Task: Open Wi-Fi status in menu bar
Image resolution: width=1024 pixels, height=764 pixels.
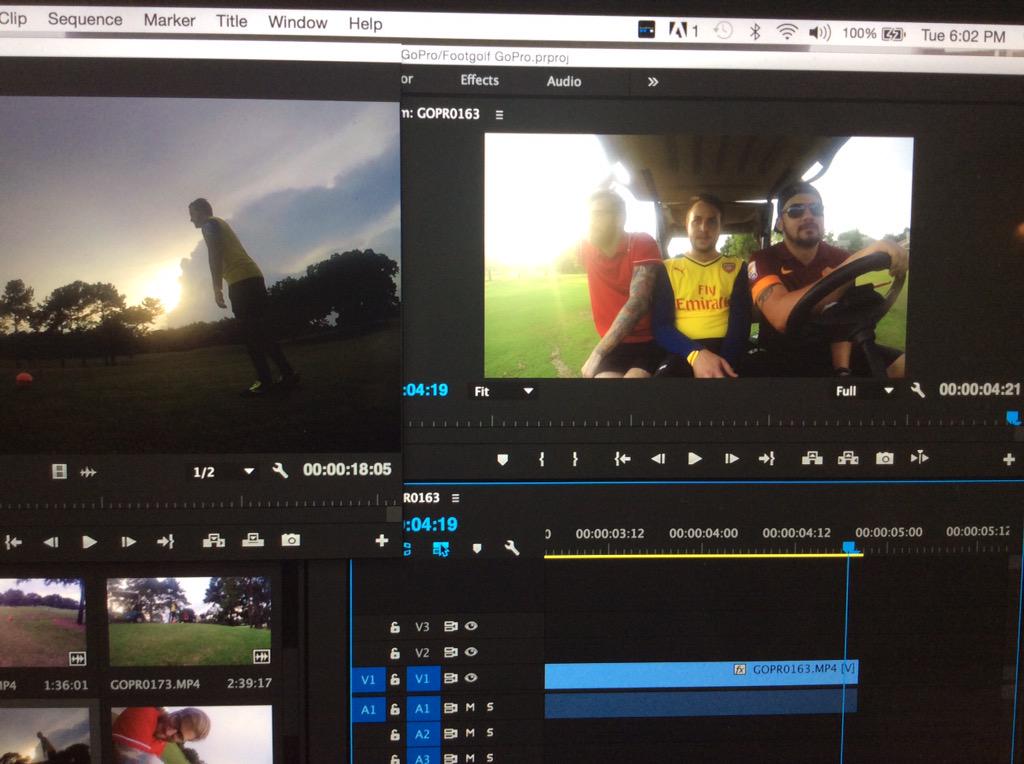Action: [x=787, y=31]
